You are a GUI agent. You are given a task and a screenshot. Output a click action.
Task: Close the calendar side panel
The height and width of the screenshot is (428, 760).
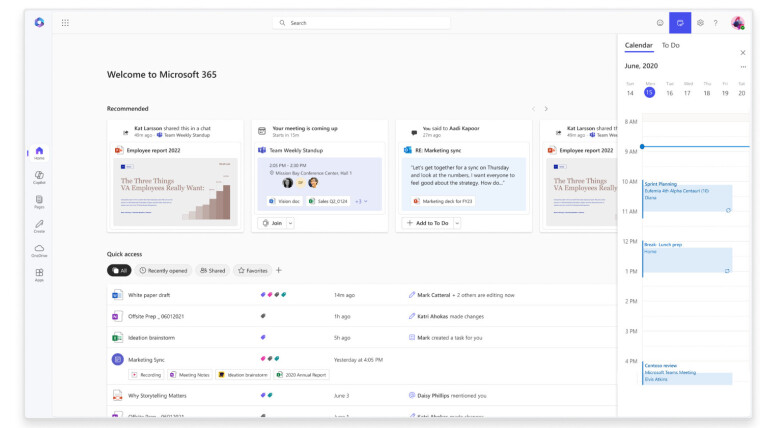pos(743,52)
